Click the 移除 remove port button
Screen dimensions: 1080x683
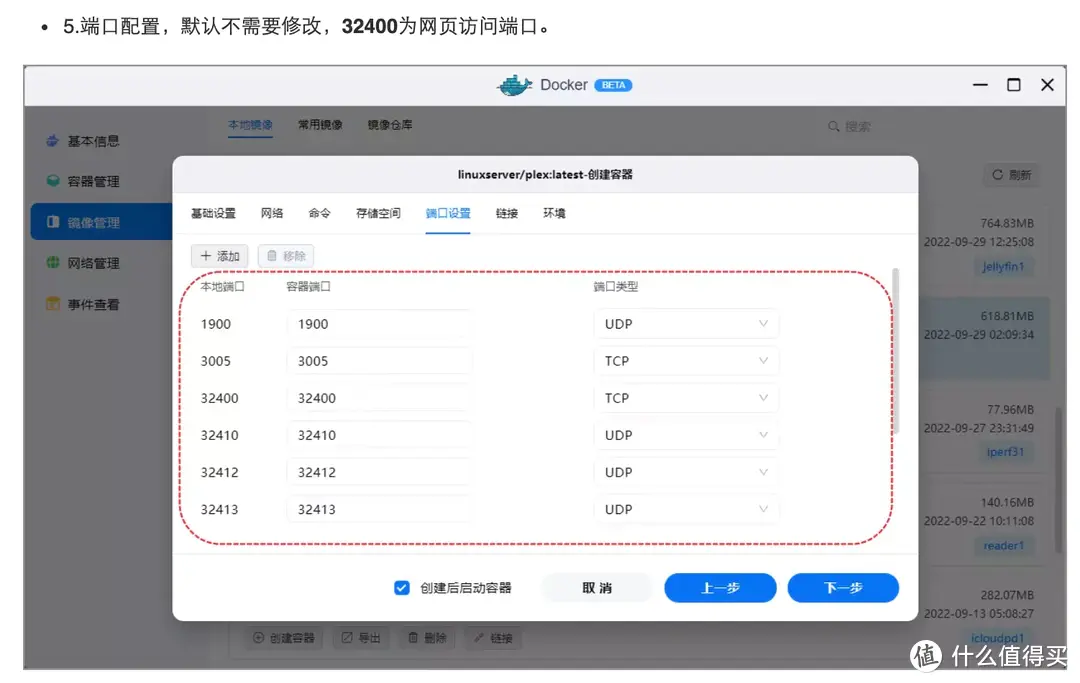tap(286, 256)
